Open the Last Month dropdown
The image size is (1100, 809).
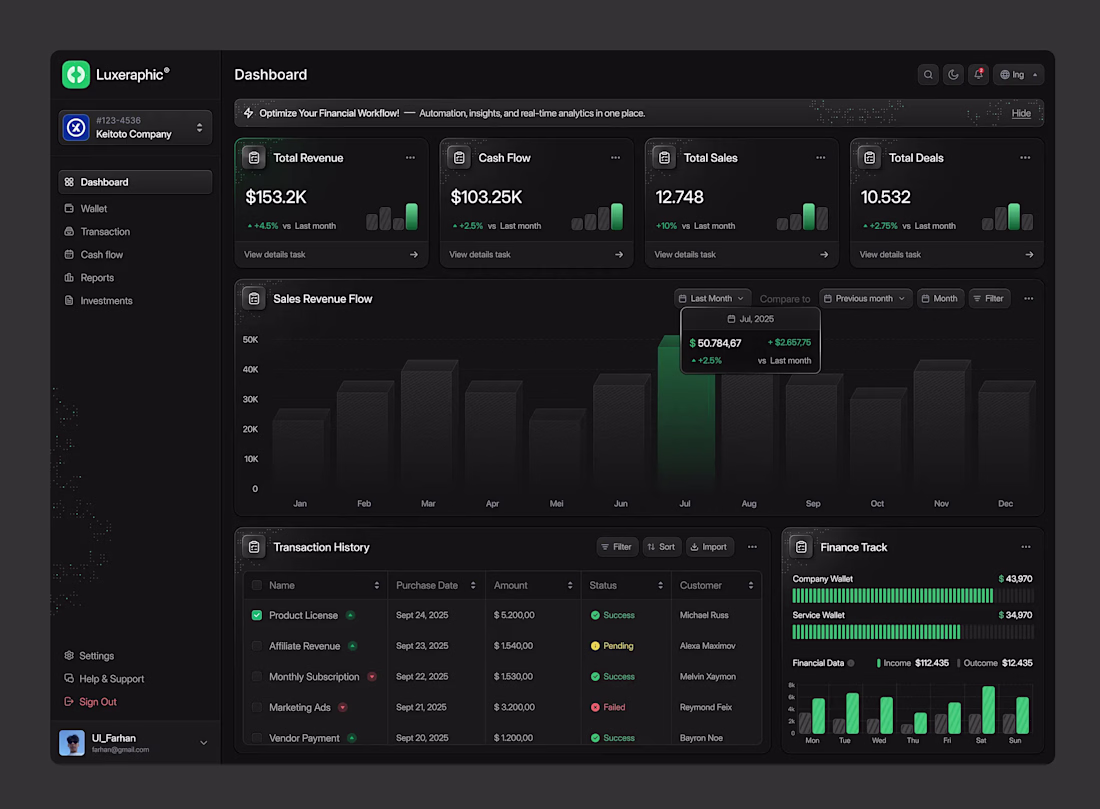[x=712, y=298]
